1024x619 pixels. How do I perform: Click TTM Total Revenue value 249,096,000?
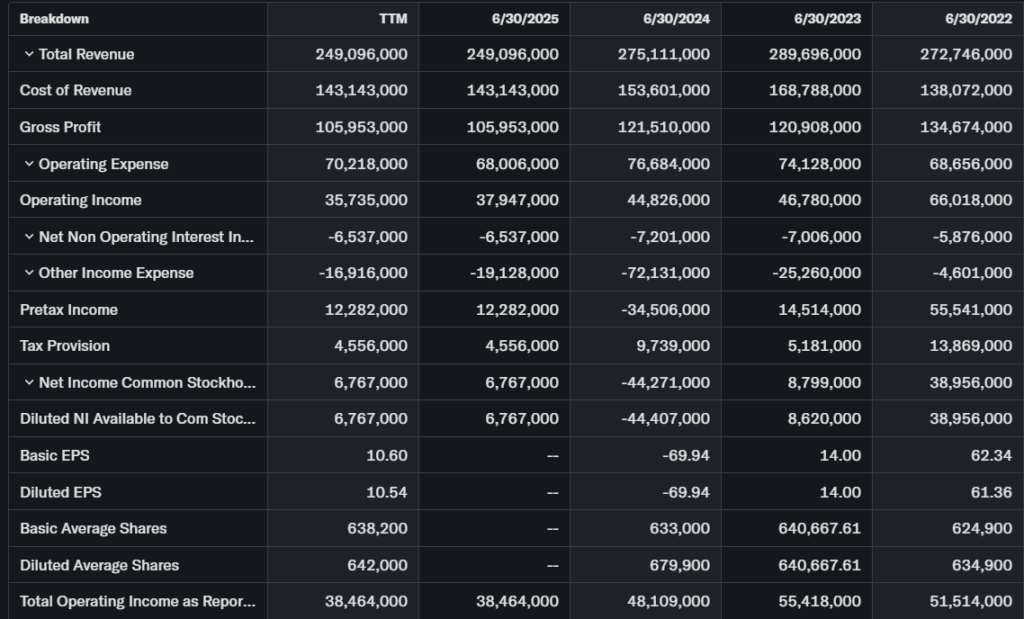click(x=362, y=54)
